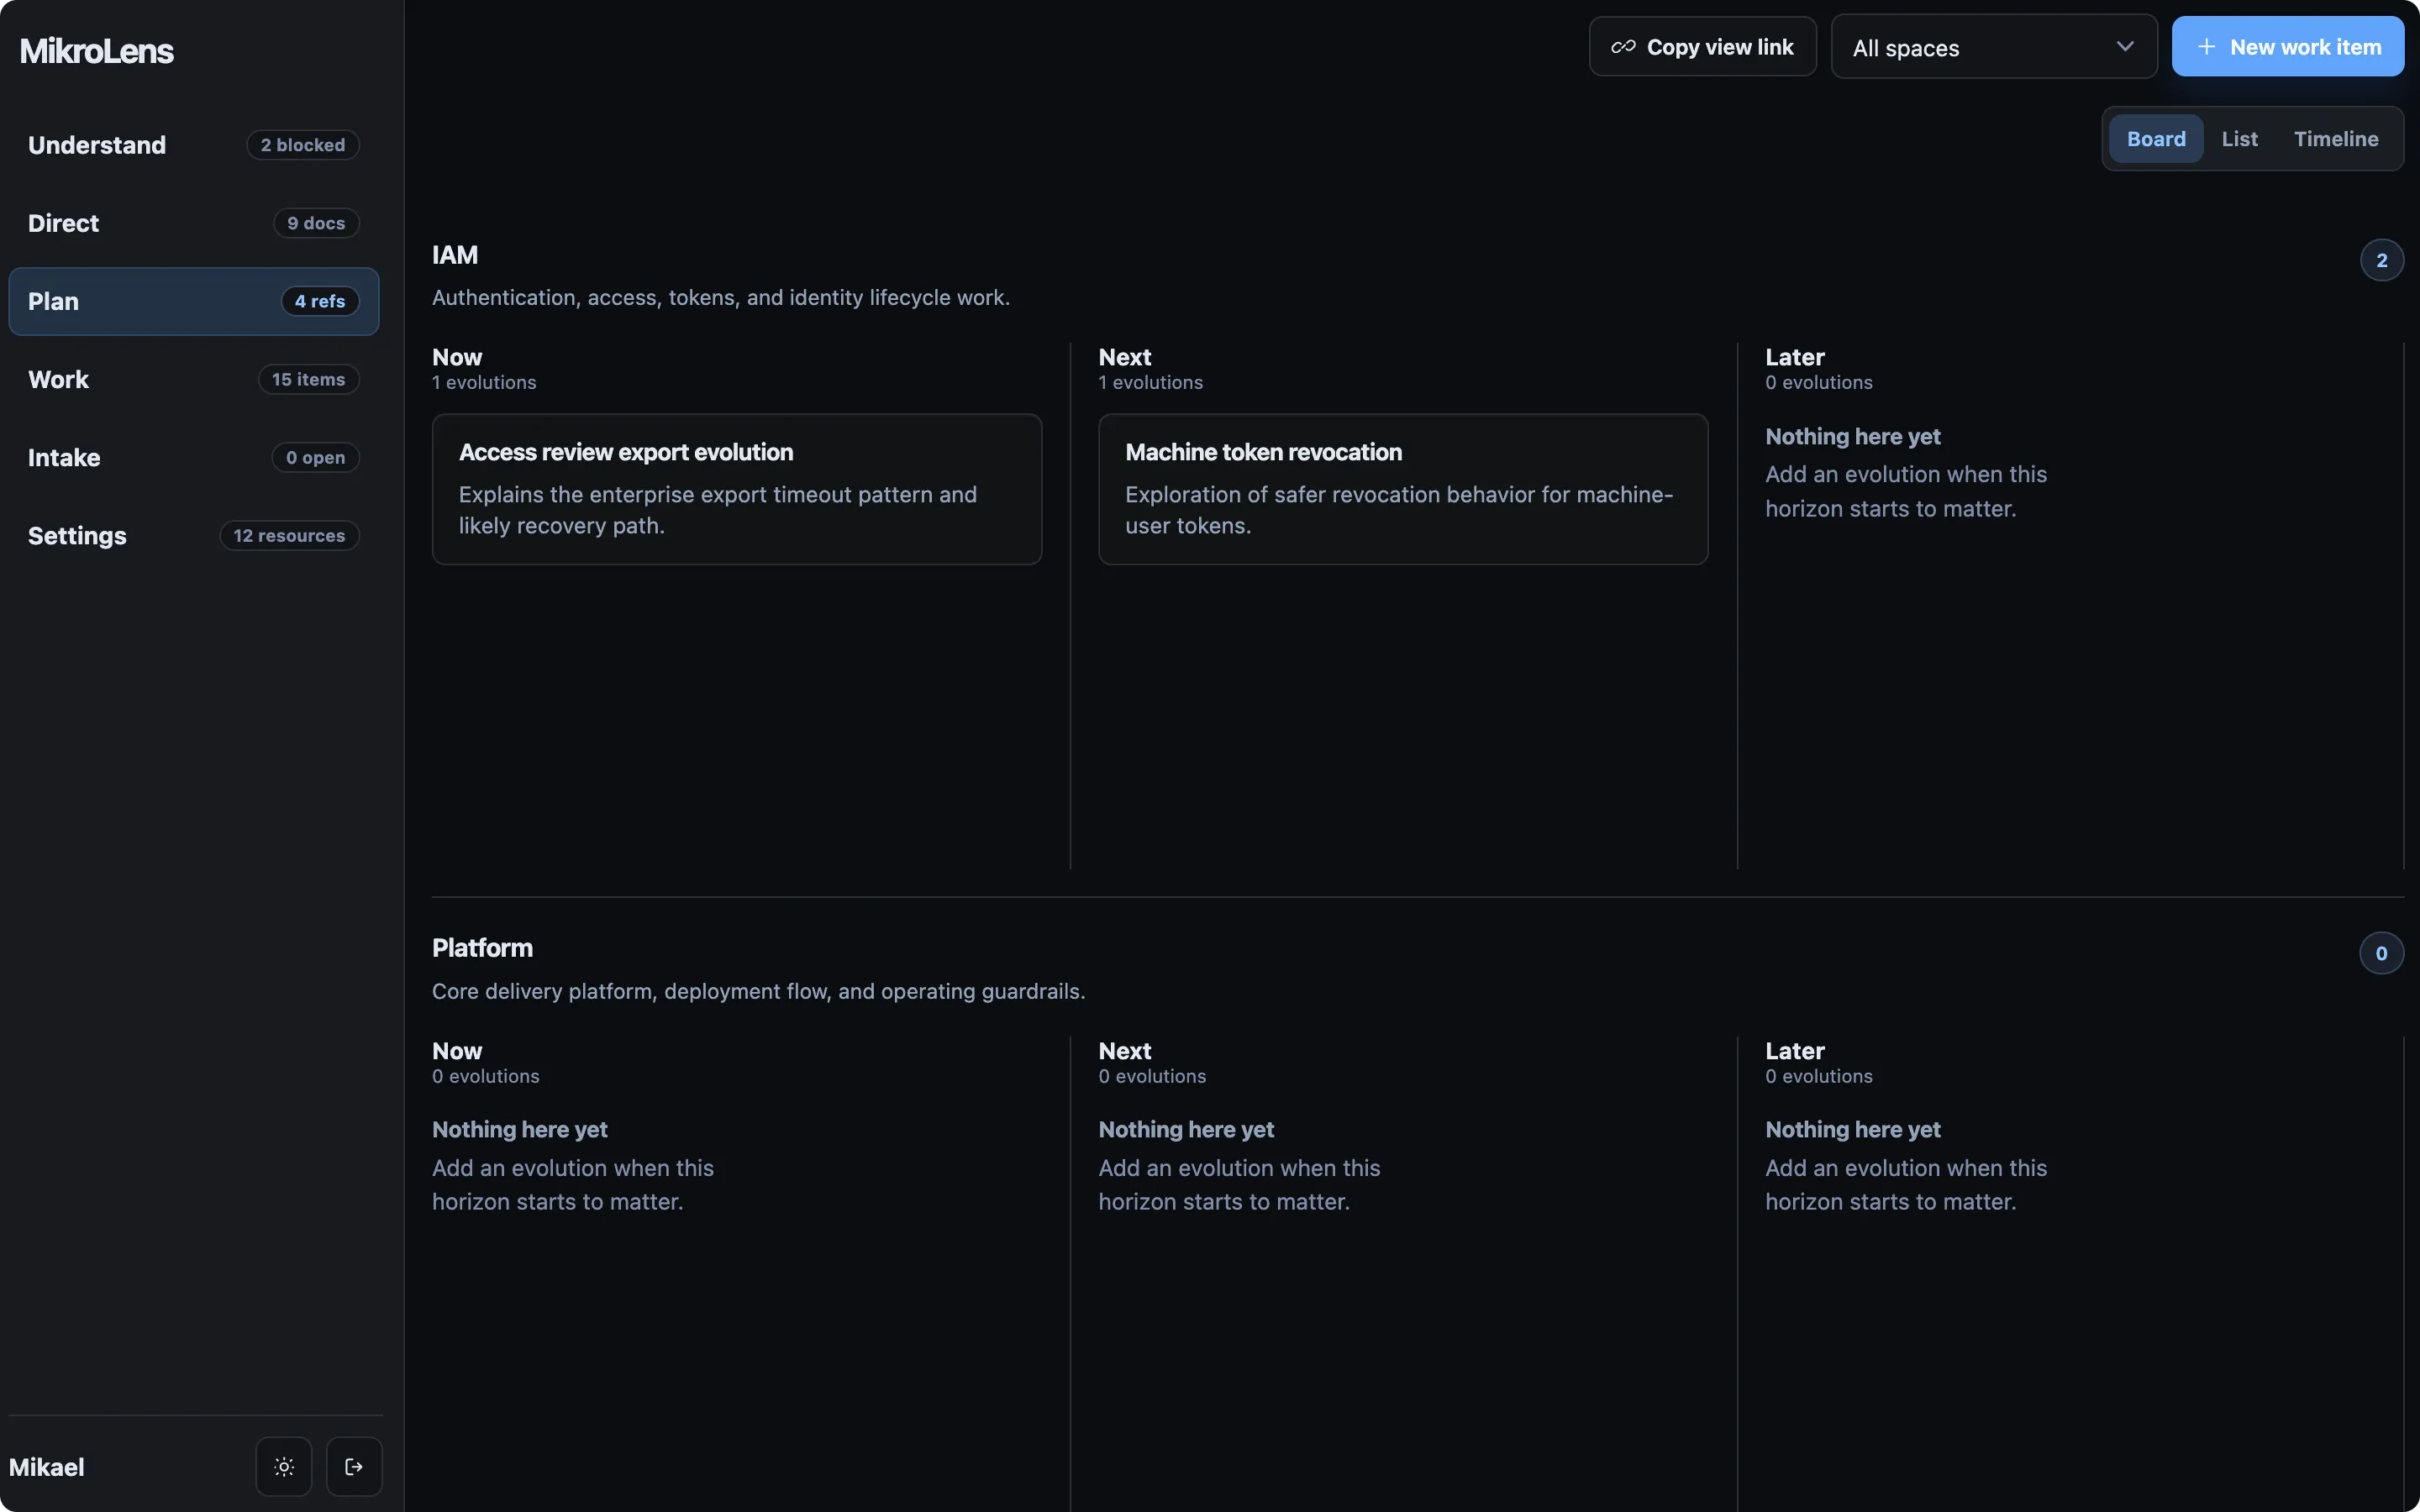Viewport: 2420px width, 1512px height.
Task: Create a New work item
Action: click(2287, 47)
